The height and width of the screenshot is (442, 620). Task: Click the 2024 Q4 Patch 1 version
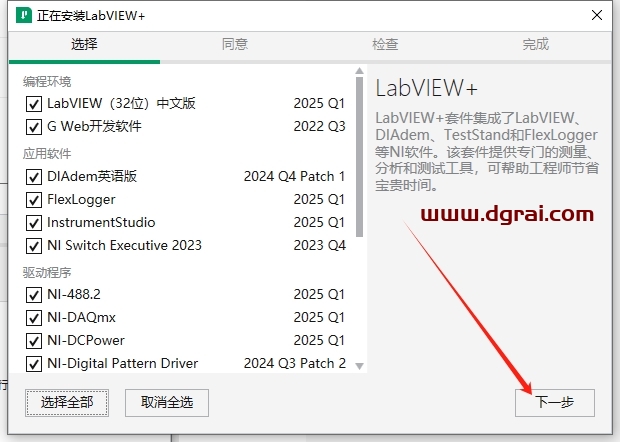294,176
